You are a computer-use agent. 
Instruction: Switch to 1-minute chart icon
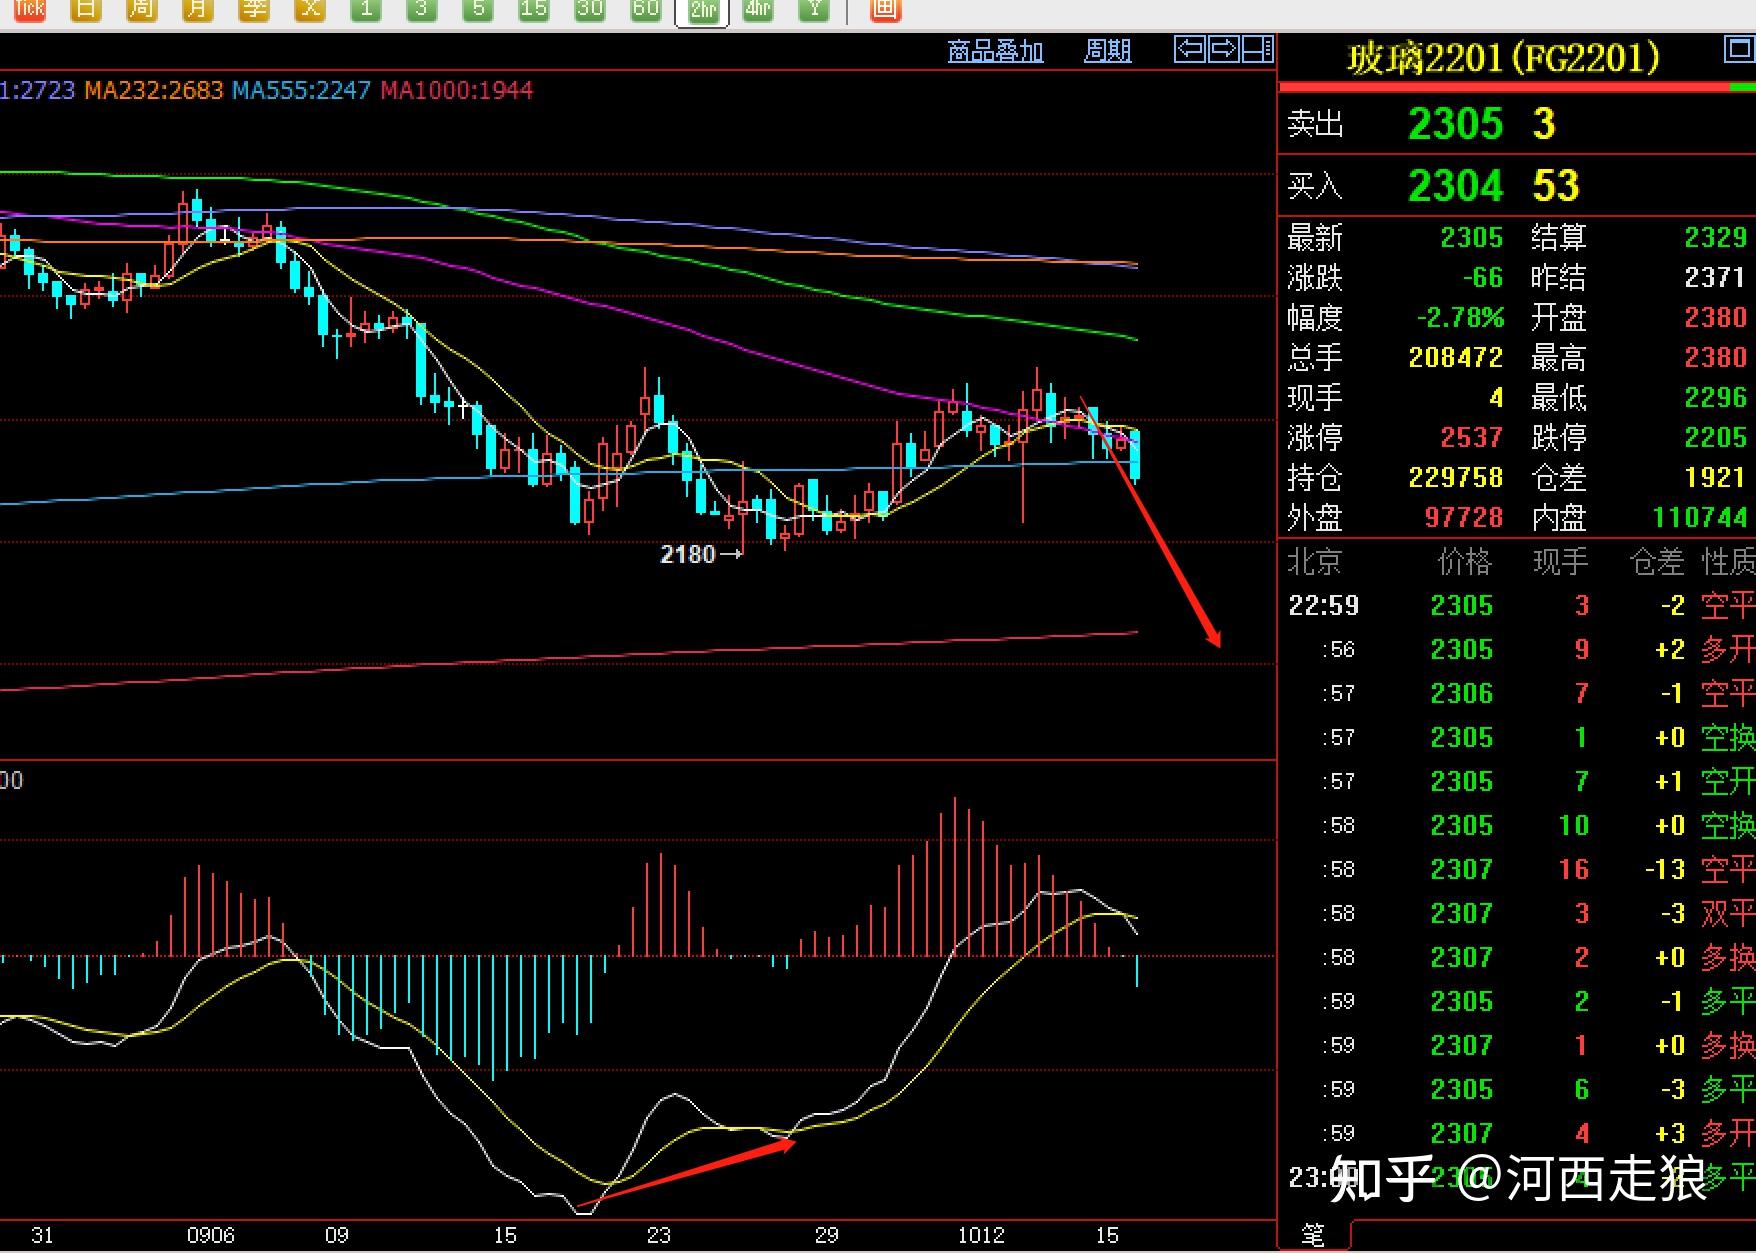[x=366, y=10]
